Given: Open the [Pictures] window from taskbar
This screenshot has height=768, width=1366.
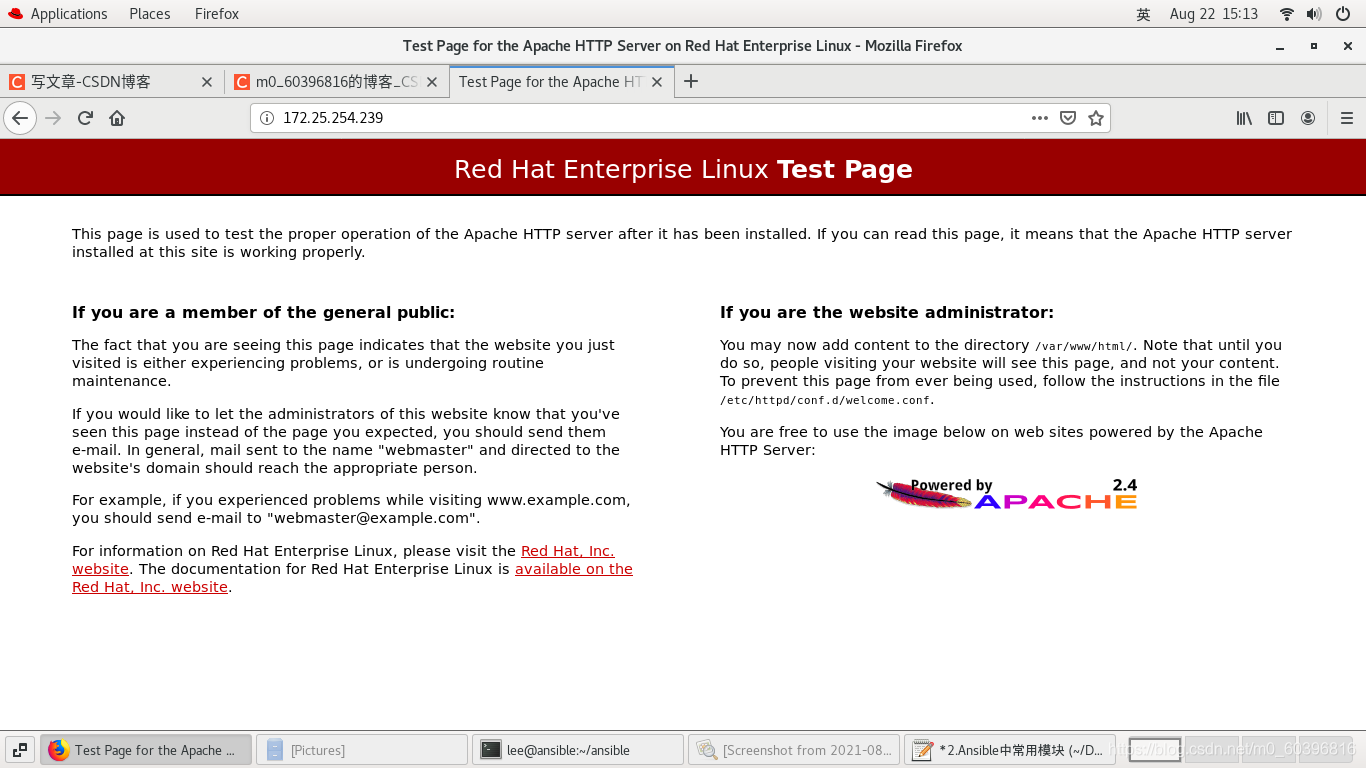Looking at the screenshot, I should click(362, 750).
